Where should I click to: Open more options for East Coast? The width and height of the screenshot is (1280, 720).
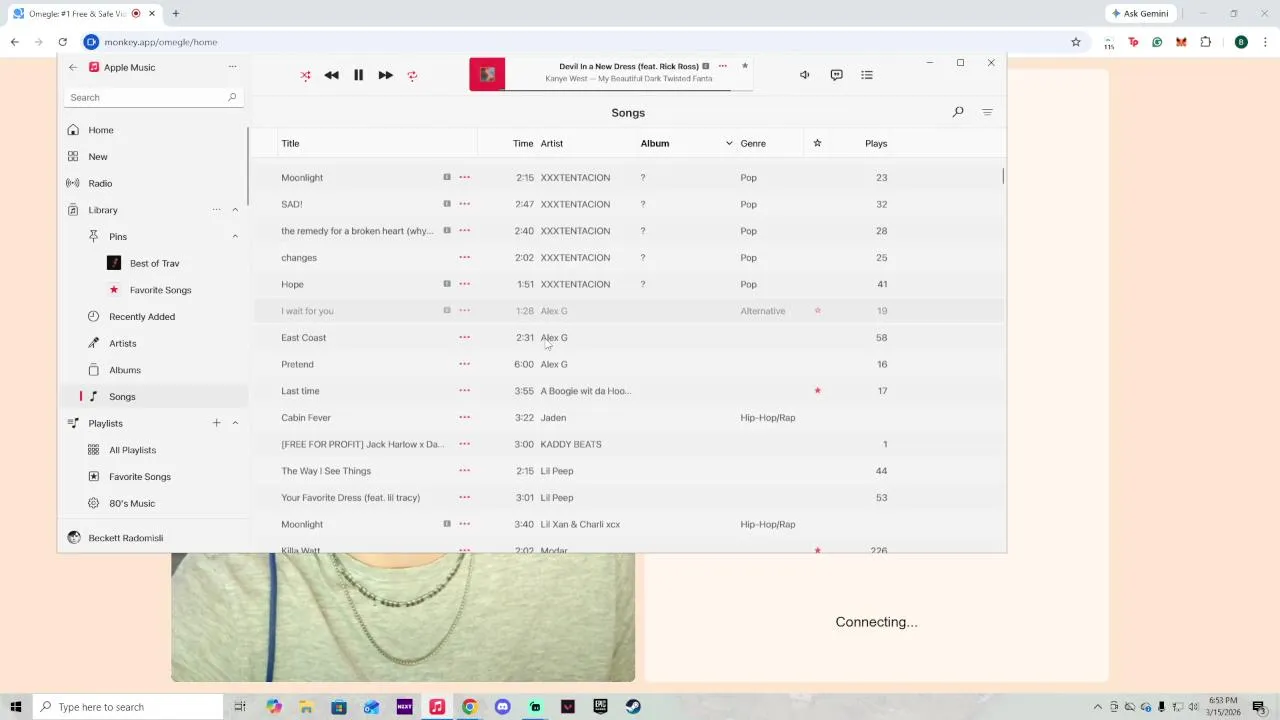(x=464, y=337)
